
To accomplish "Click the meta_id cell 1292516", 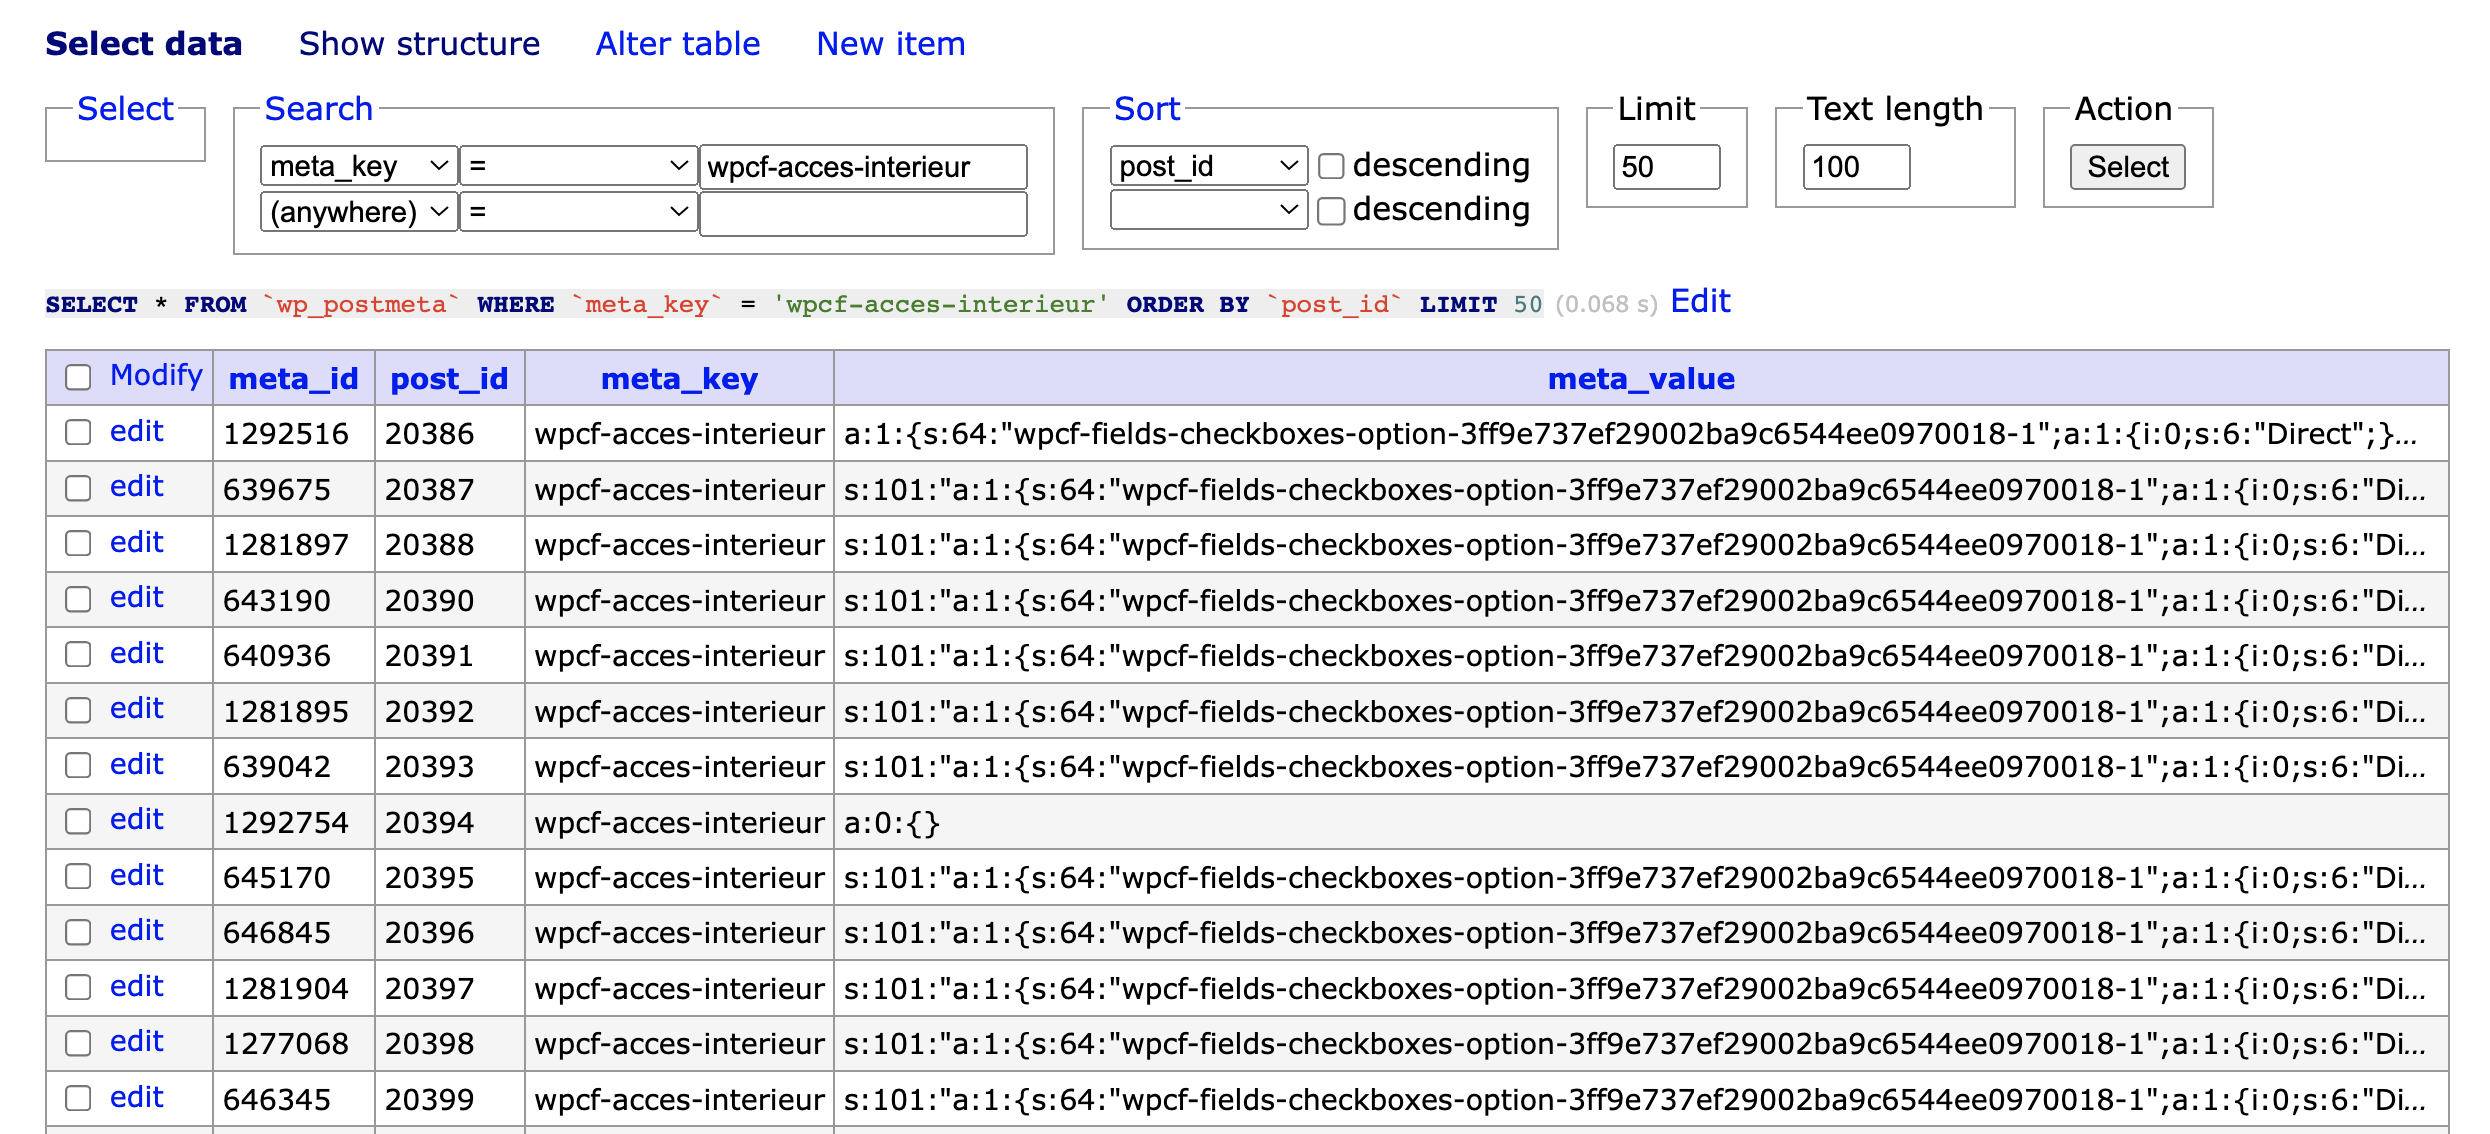I will pyautogui.click(x=294, y=433).
